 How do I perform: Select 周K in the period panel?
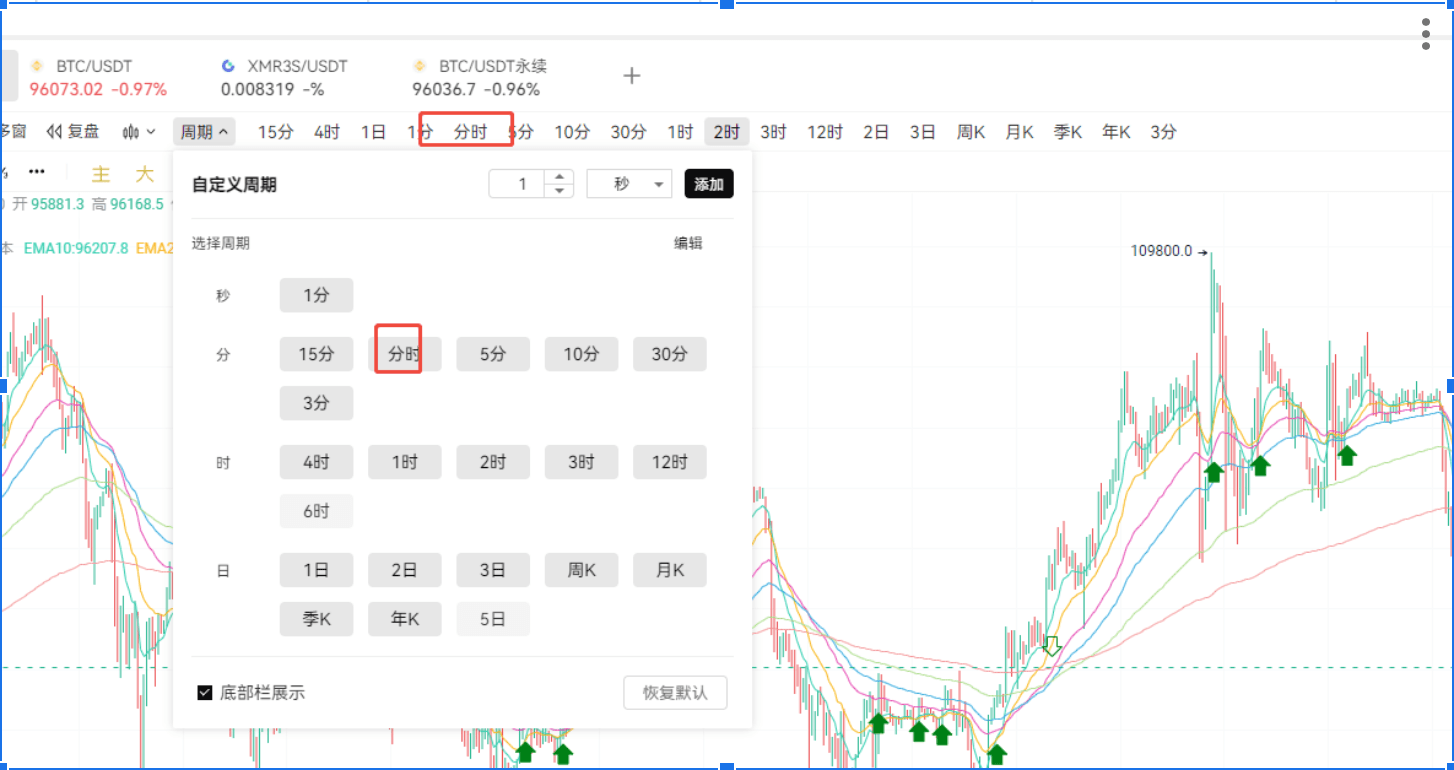[581, 570]
